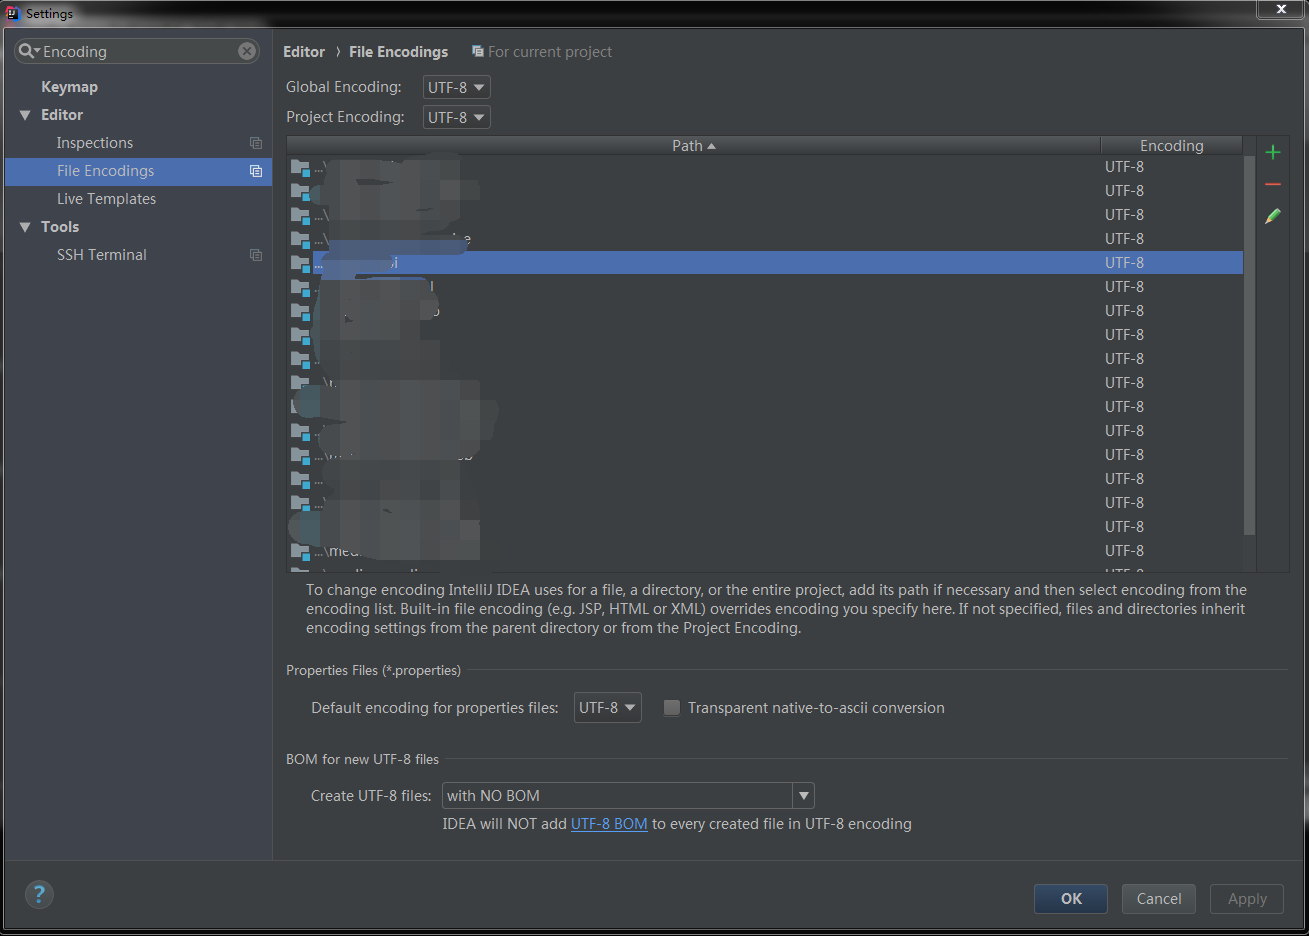Clear the Encoding search with the X icon
The width and height of the screenshot is (1309, 936).
coord(247,51)
